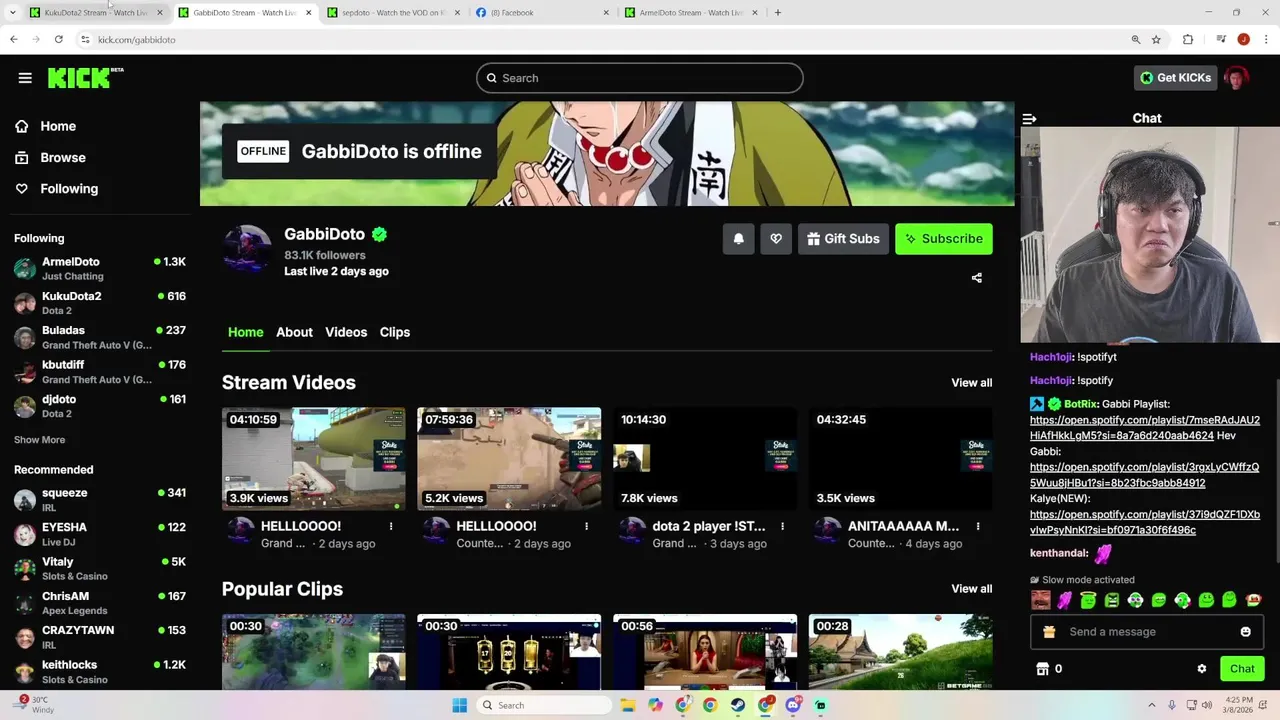
Task: Open KukuDota2 channel in Following list
Action: pos(100,303)
